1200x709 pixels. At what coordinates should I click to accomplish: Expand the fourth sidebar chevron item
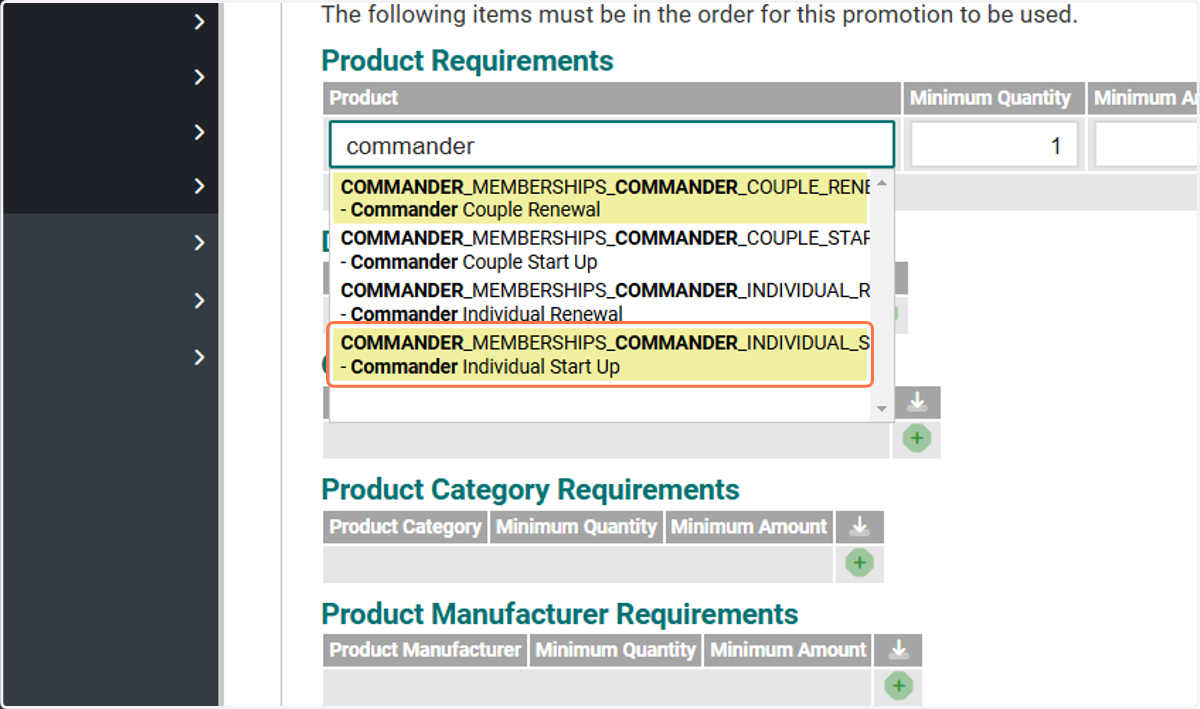point(200,186)
